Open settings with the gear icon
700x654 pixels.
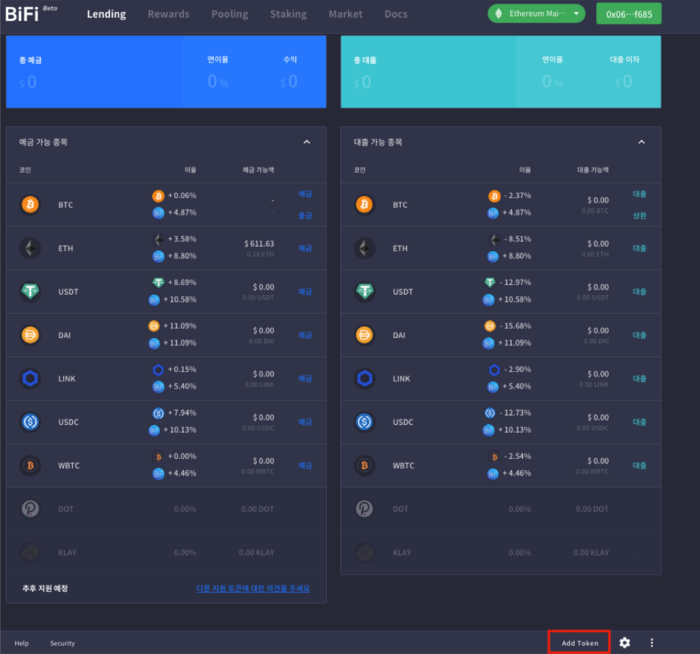[x=625, y=643]
